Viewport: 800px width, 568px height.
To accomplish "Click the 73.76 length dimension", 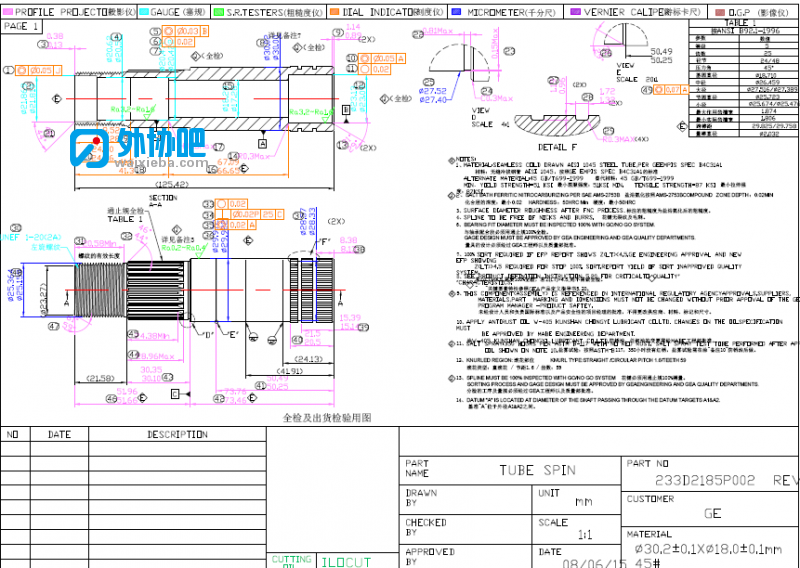I will tap(235, 391).
